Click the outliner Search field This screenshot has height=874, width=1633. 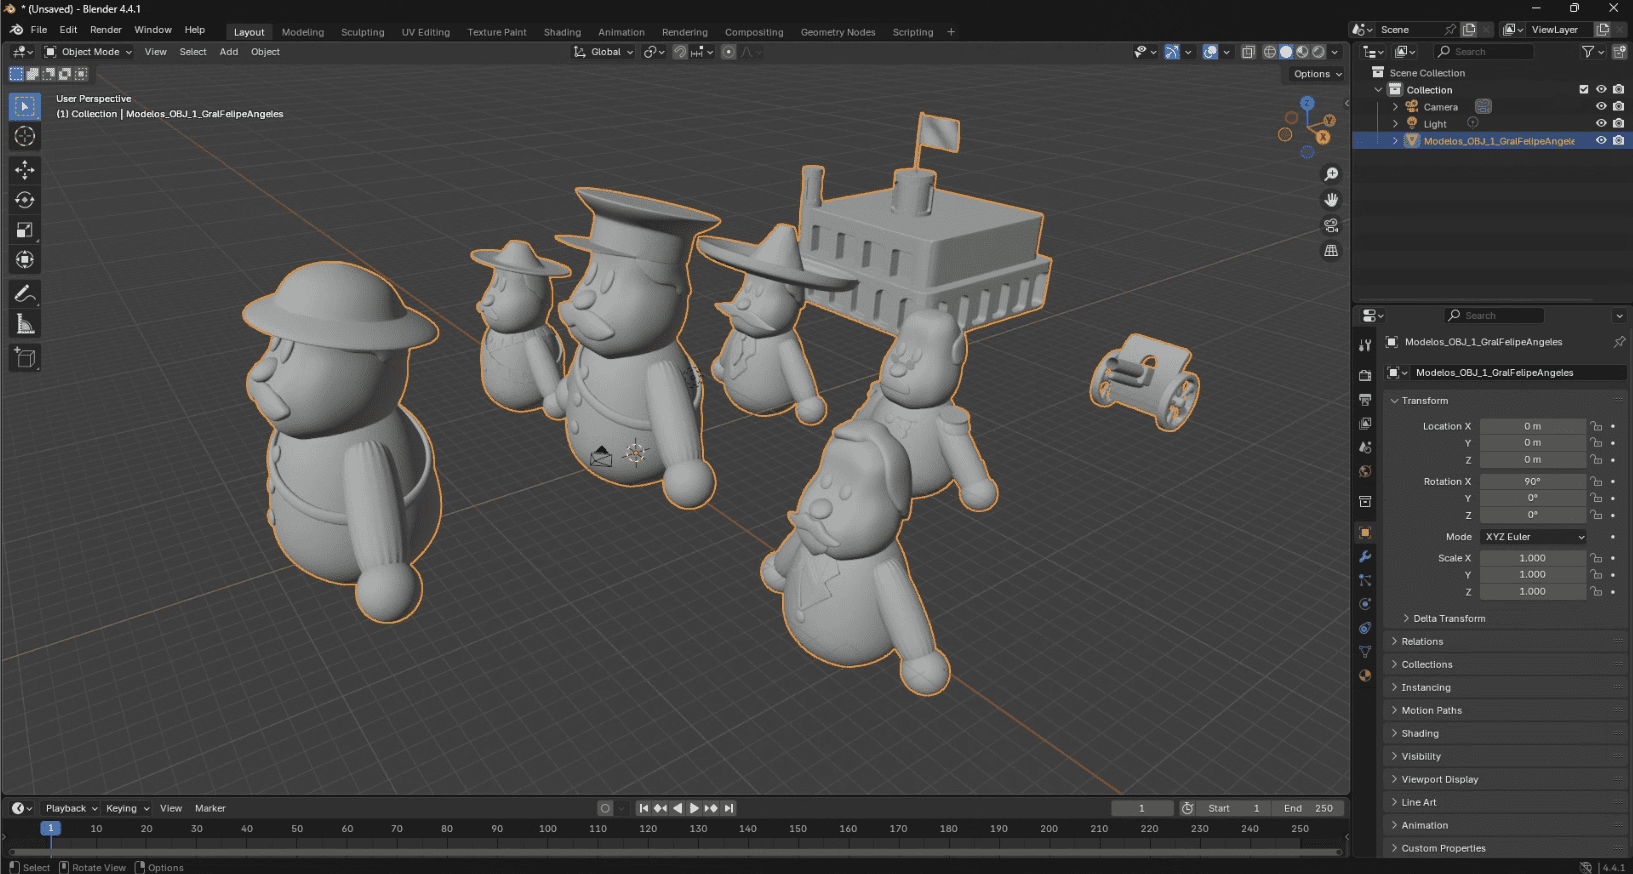(x=1484, y=52)
